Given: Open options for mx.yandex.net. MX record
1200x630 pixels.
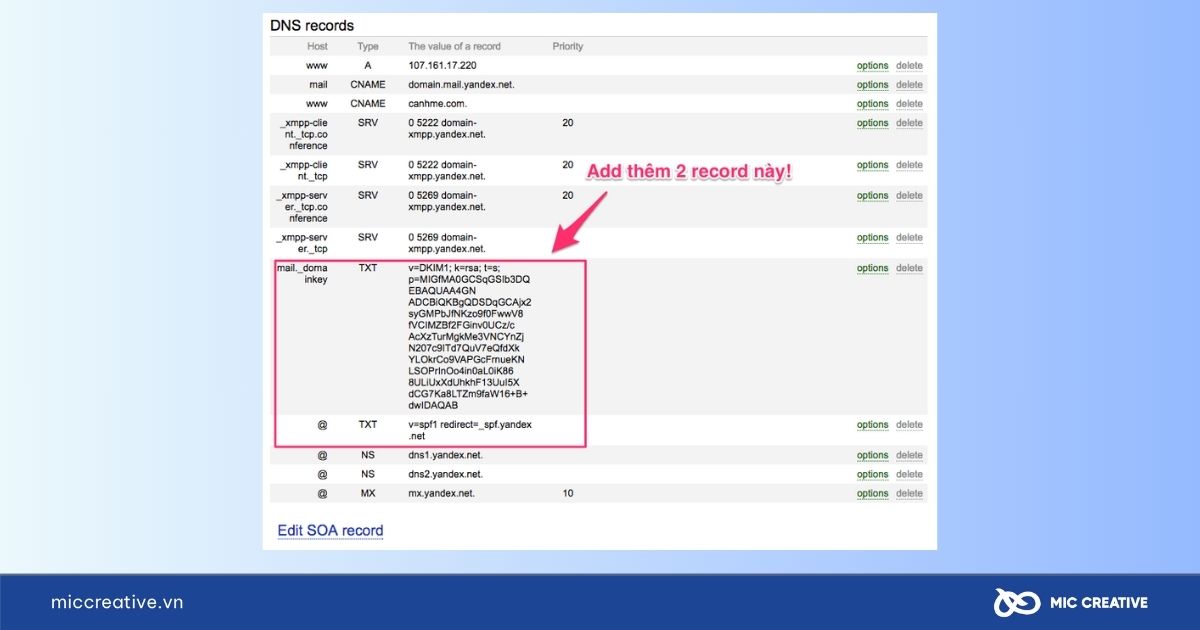Looking at the screenshot, I should (x=872, y=494).
